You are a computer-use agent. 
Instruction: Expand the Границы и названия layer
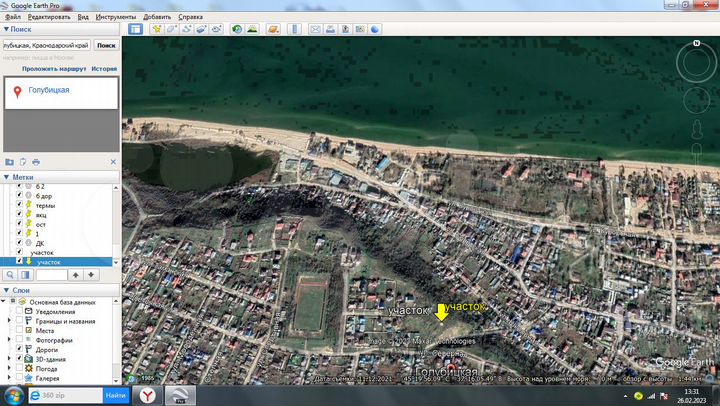tap(11, 321)
